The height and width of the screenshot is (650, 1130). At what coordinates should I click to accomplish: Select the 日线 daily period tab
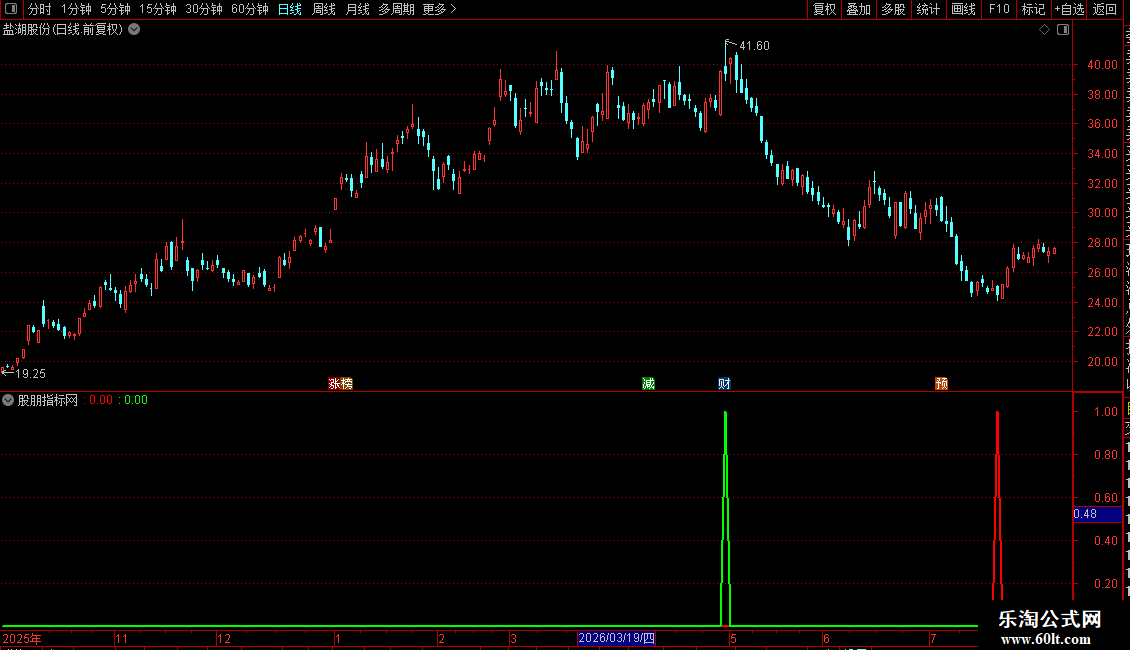pos(290,9)
